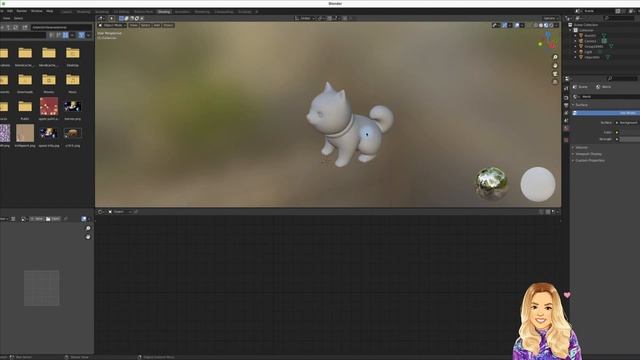Viewport: 640px width, 360px height.
Task: Toggle pin icon in node editor header
Action: click(x=136, y=212)
